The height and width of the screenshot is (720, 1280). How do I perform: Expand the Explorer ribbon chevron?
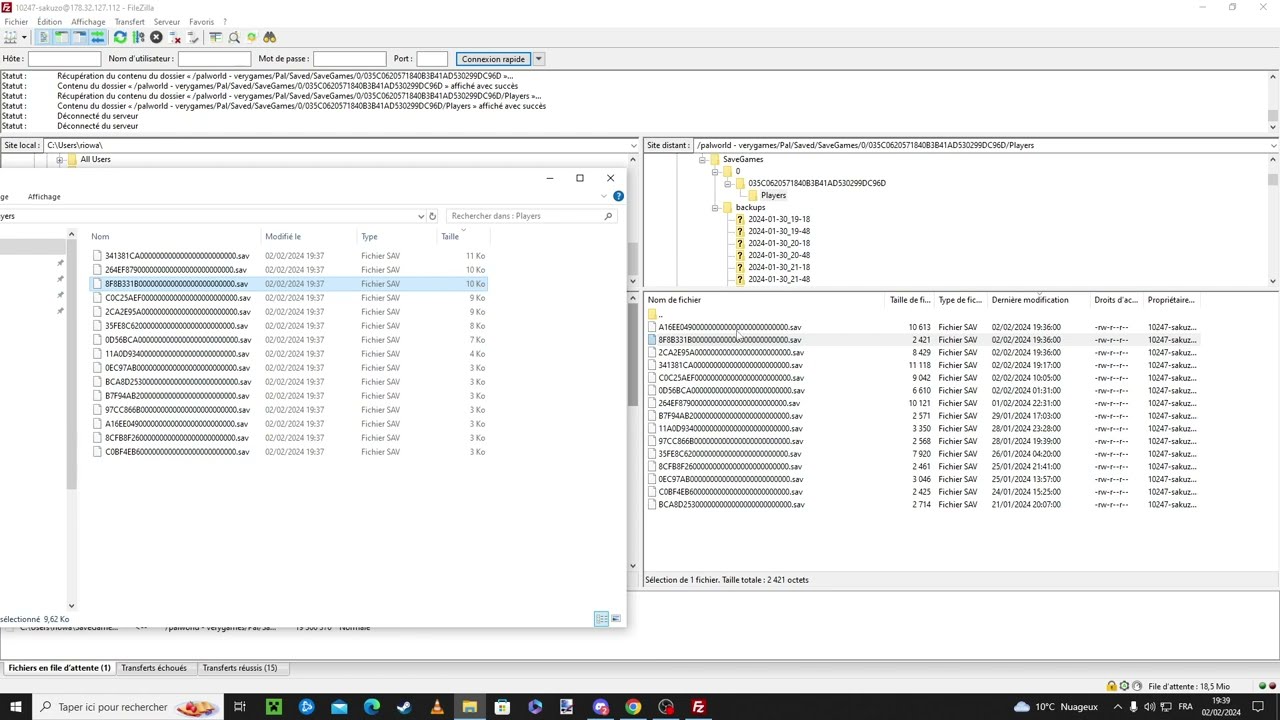[604, 196]
